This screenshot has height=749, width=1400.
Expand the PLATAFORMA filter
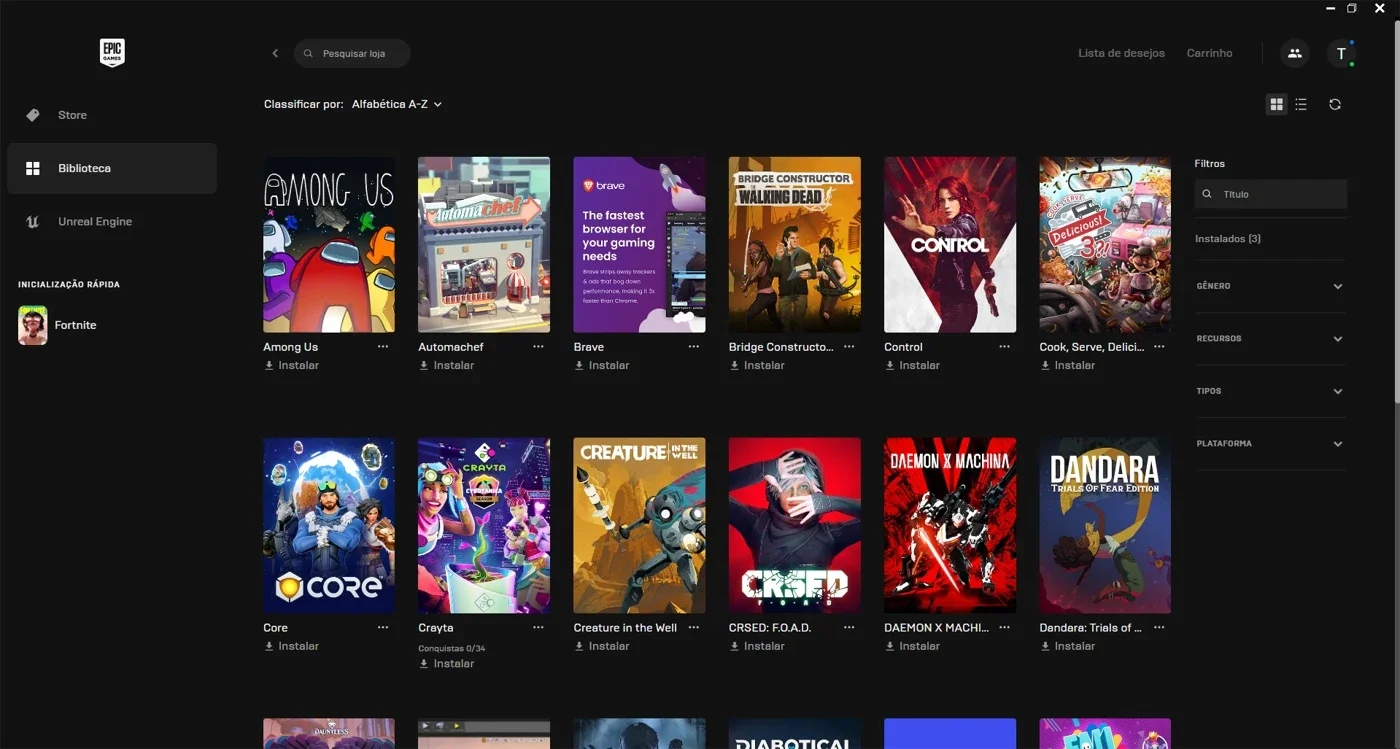pyautogui.click(x=1270, y=443)
